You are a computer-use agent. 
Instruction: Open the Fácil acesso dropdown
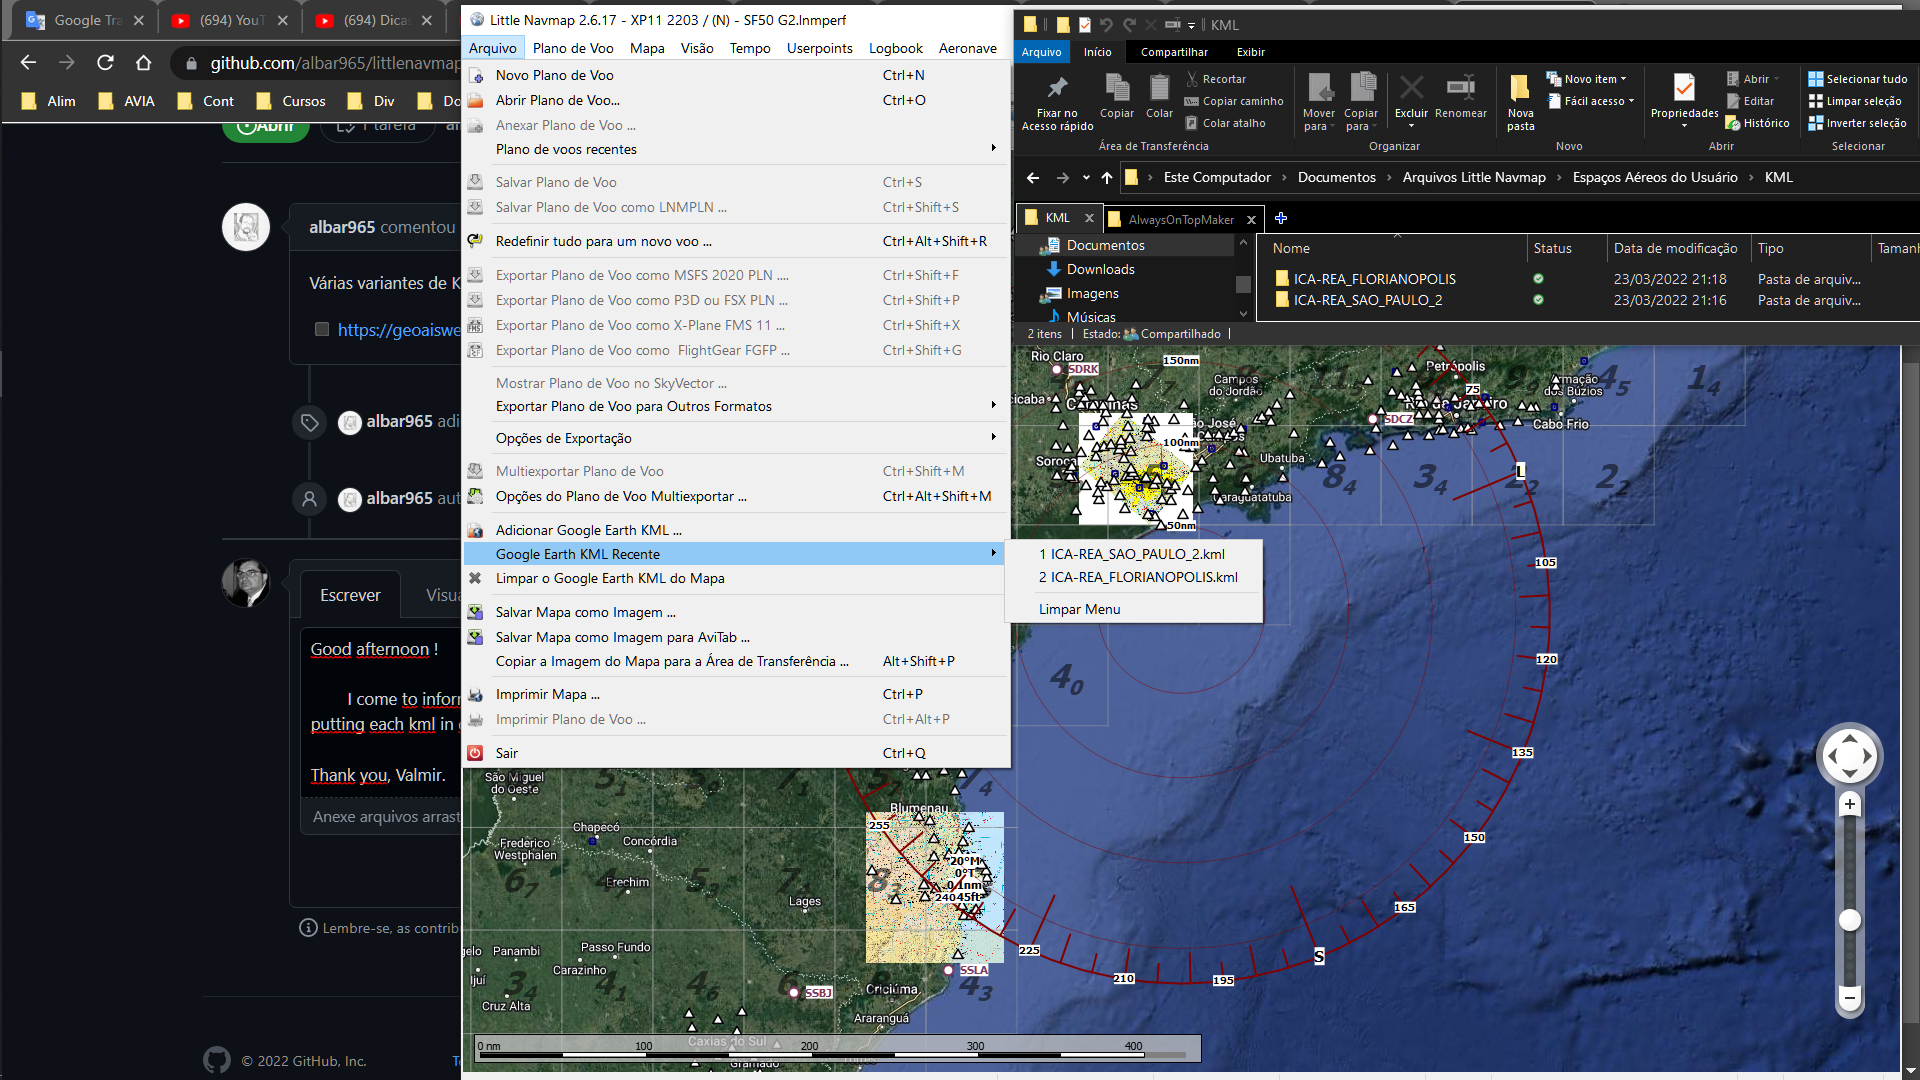click(x=1591, y=101)
